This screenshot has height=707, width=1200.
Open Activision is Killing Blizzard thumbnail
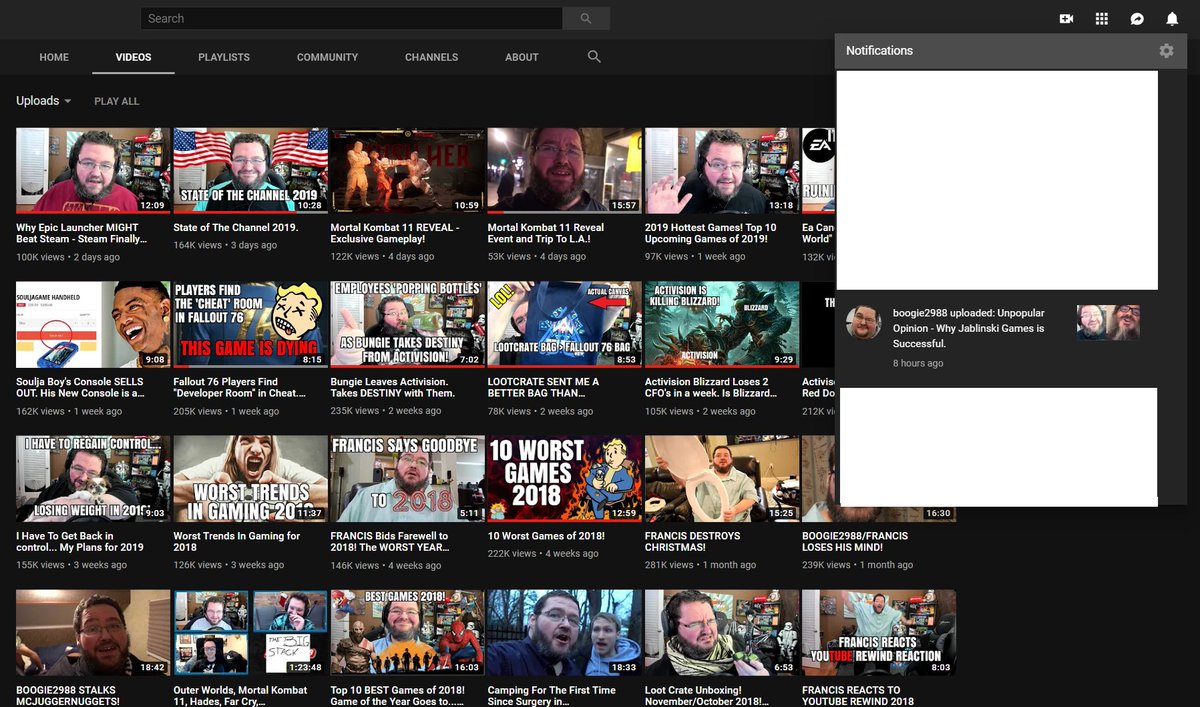tap(721, 324)
